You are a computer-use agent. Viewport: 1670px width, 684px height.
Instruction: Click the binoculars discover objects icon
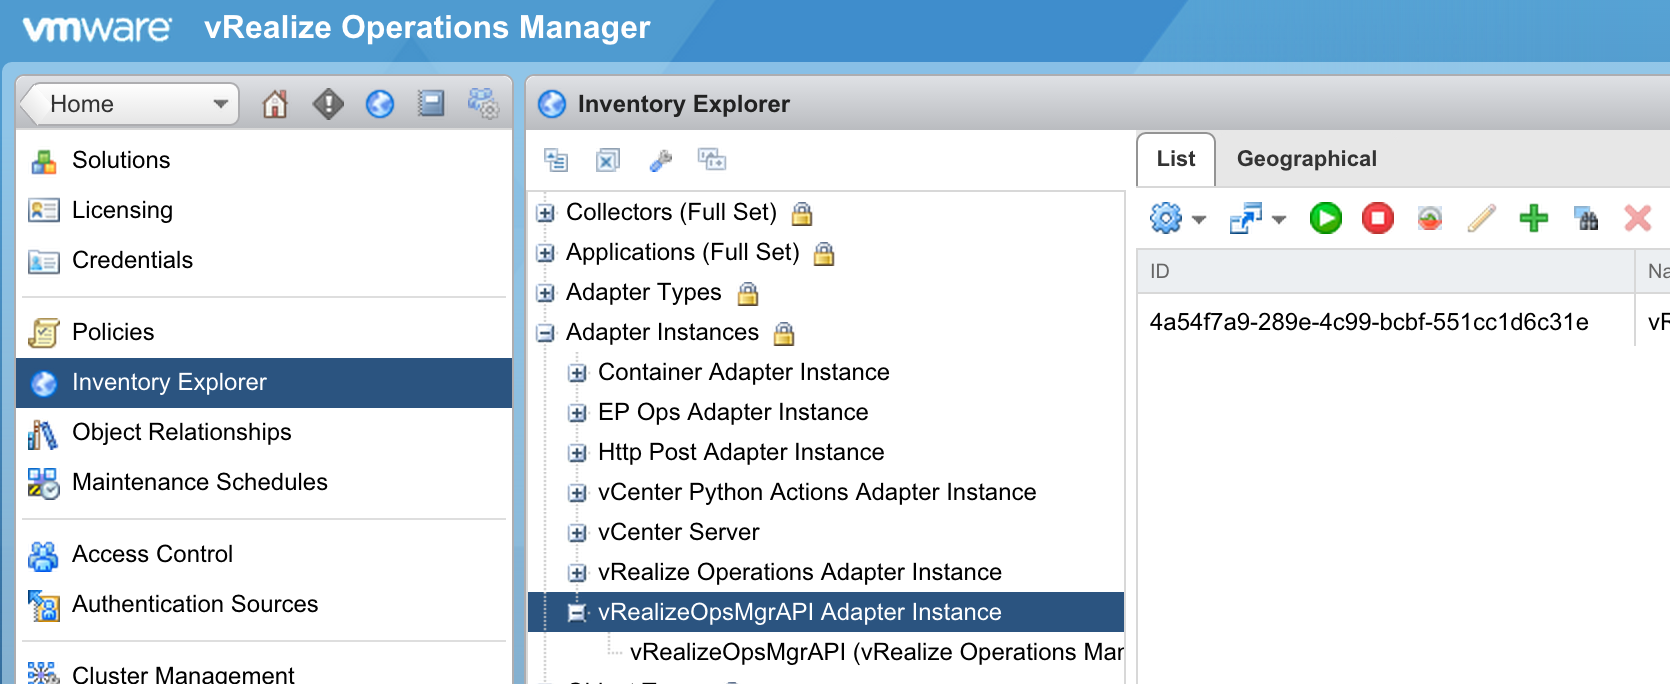click(x=1586, y=218)
